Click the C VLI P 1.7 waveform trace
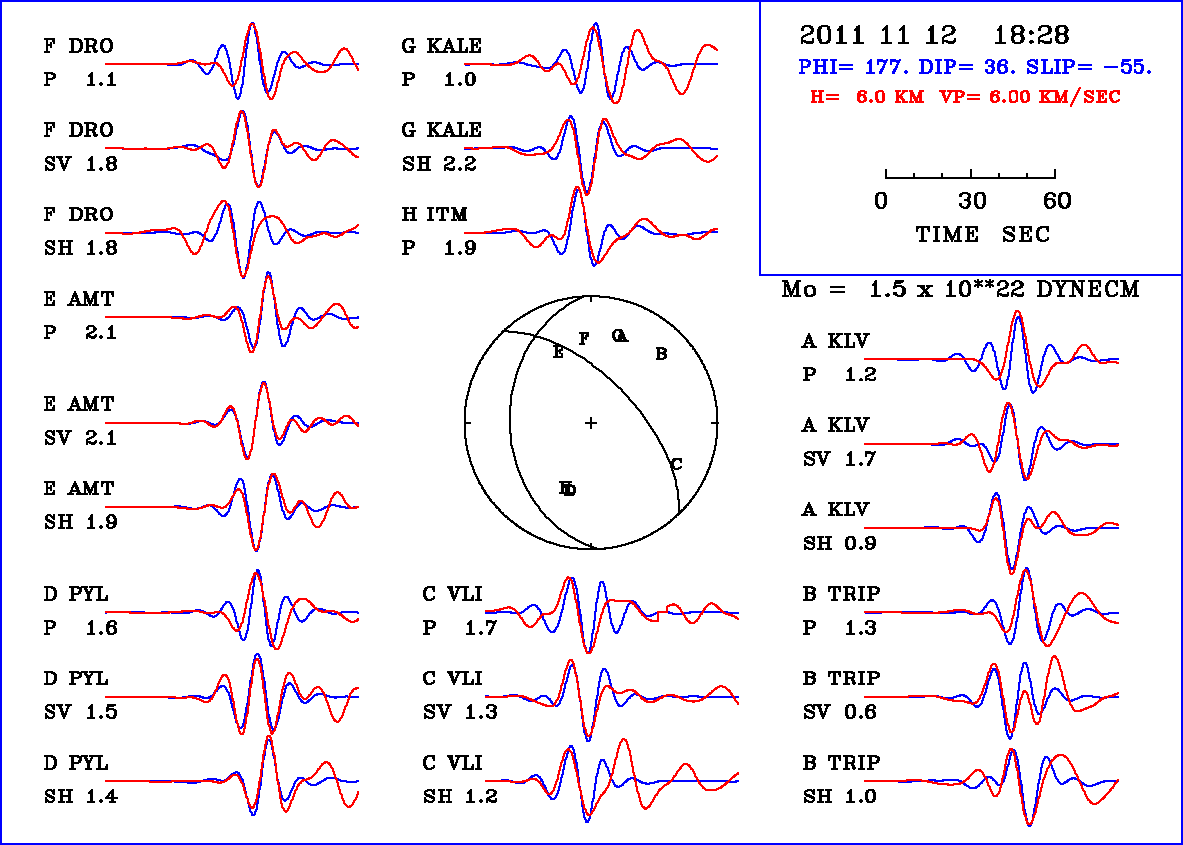Viewport: 1183px width, 845px height. coord(612,615)
